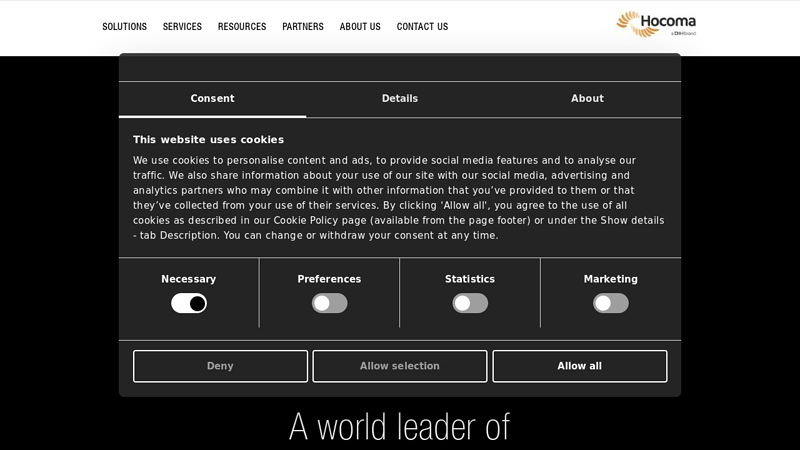
Task: Go to About Us in navigation
Action: (x=360, y=27)
